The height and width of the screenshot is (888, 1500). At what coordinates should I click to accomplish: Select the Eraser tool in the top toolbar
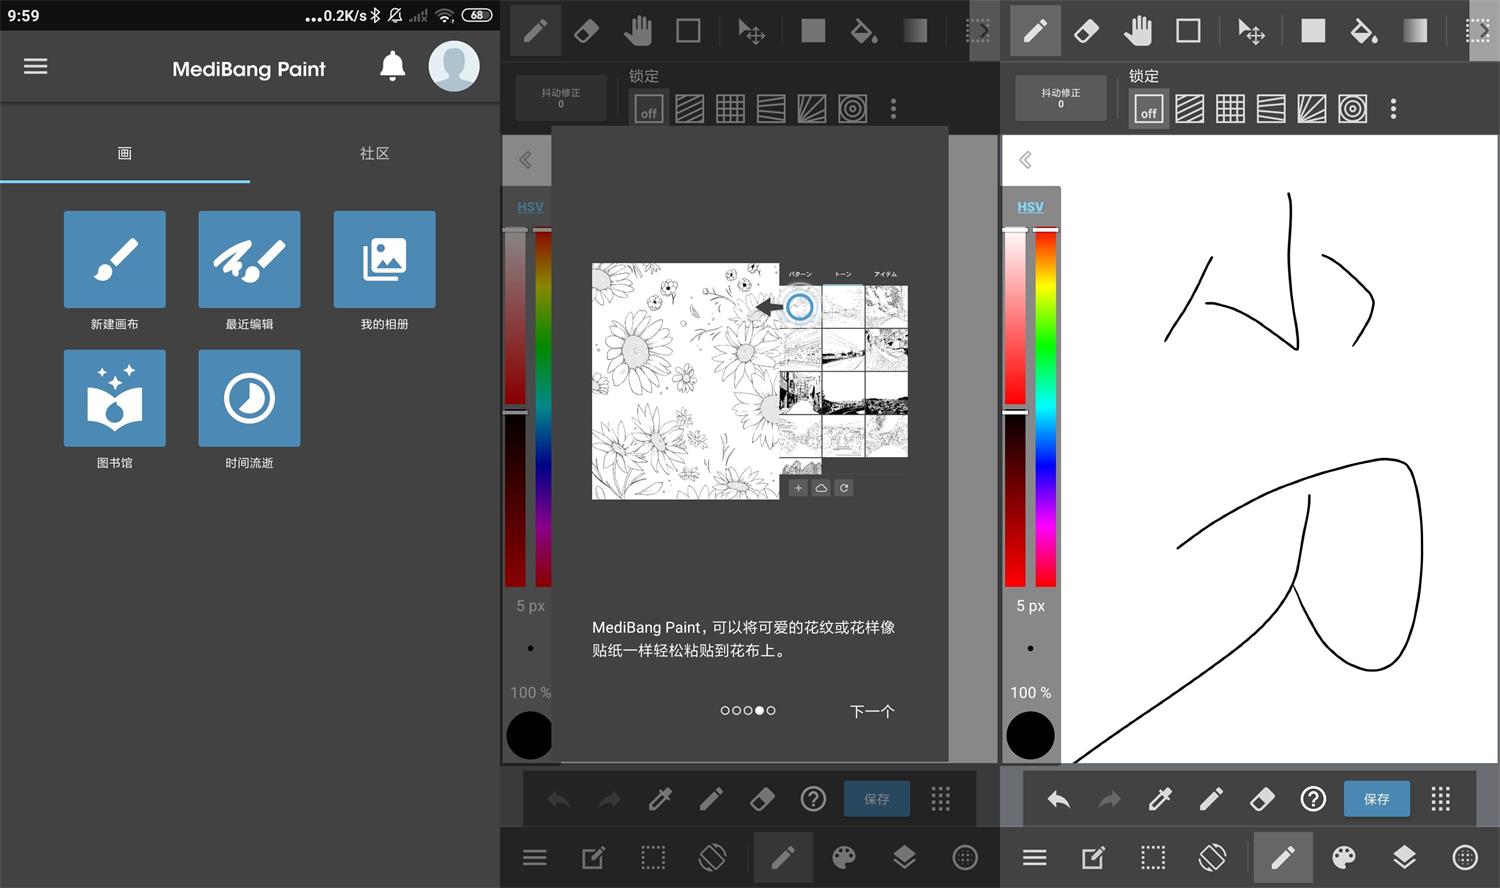click(x=1087, y=30)
